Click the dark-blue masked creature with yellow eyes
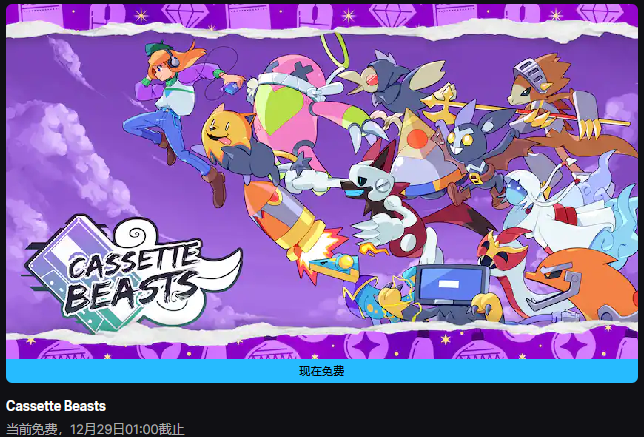Screen dimensions: 644x437 click(x=470, y=140)
